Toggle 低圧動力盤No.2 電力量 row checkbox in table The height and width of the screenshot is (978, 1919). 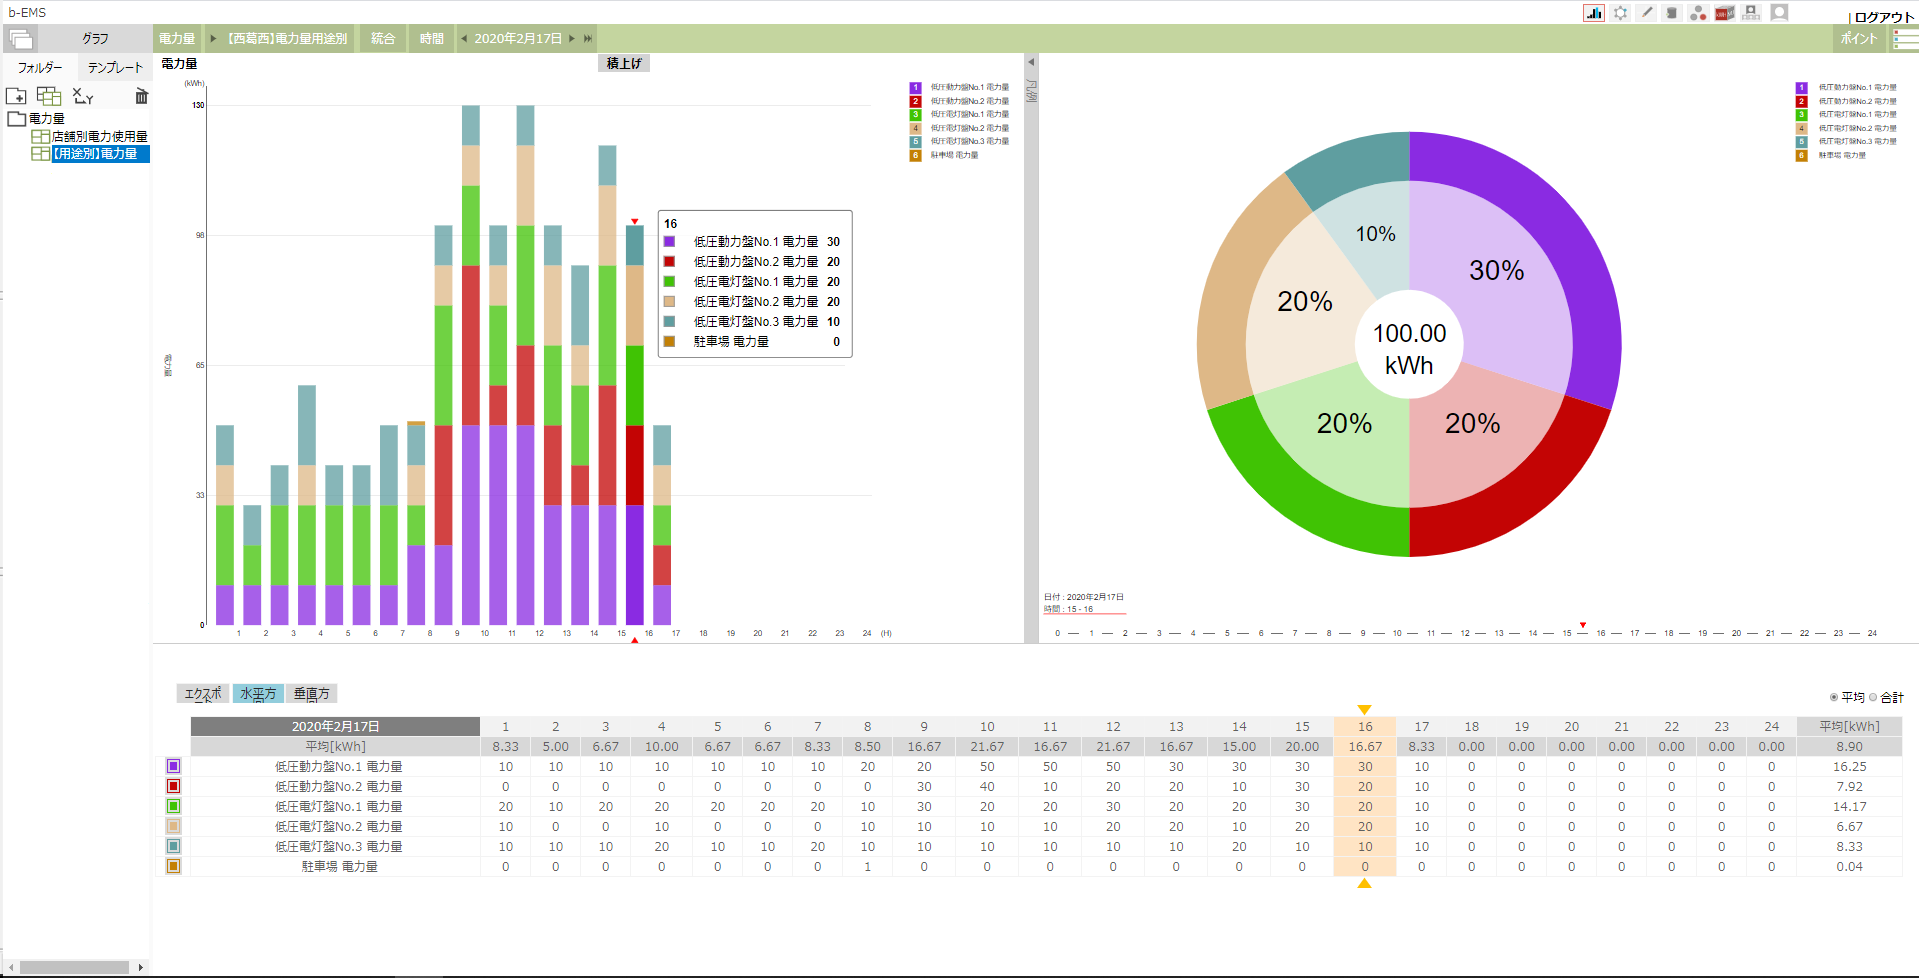tap(173, 787)
